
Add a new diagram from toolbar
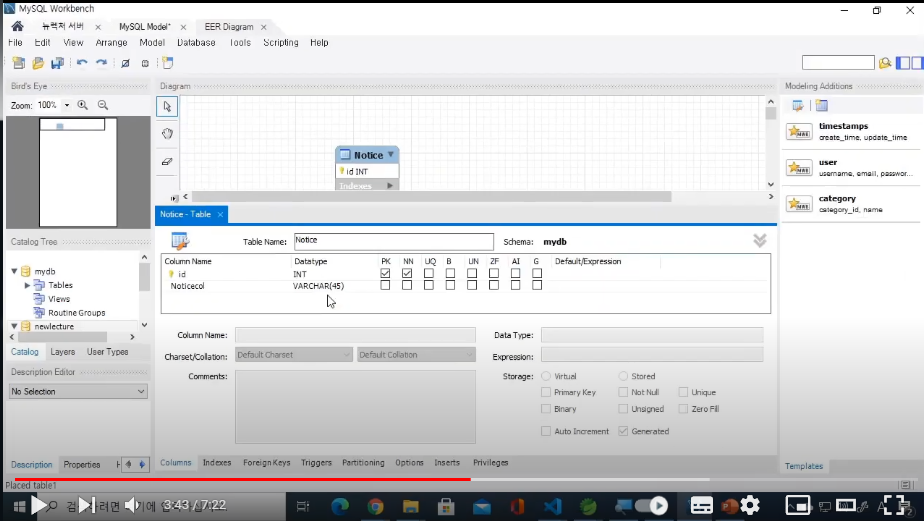(x=168, y=63)
